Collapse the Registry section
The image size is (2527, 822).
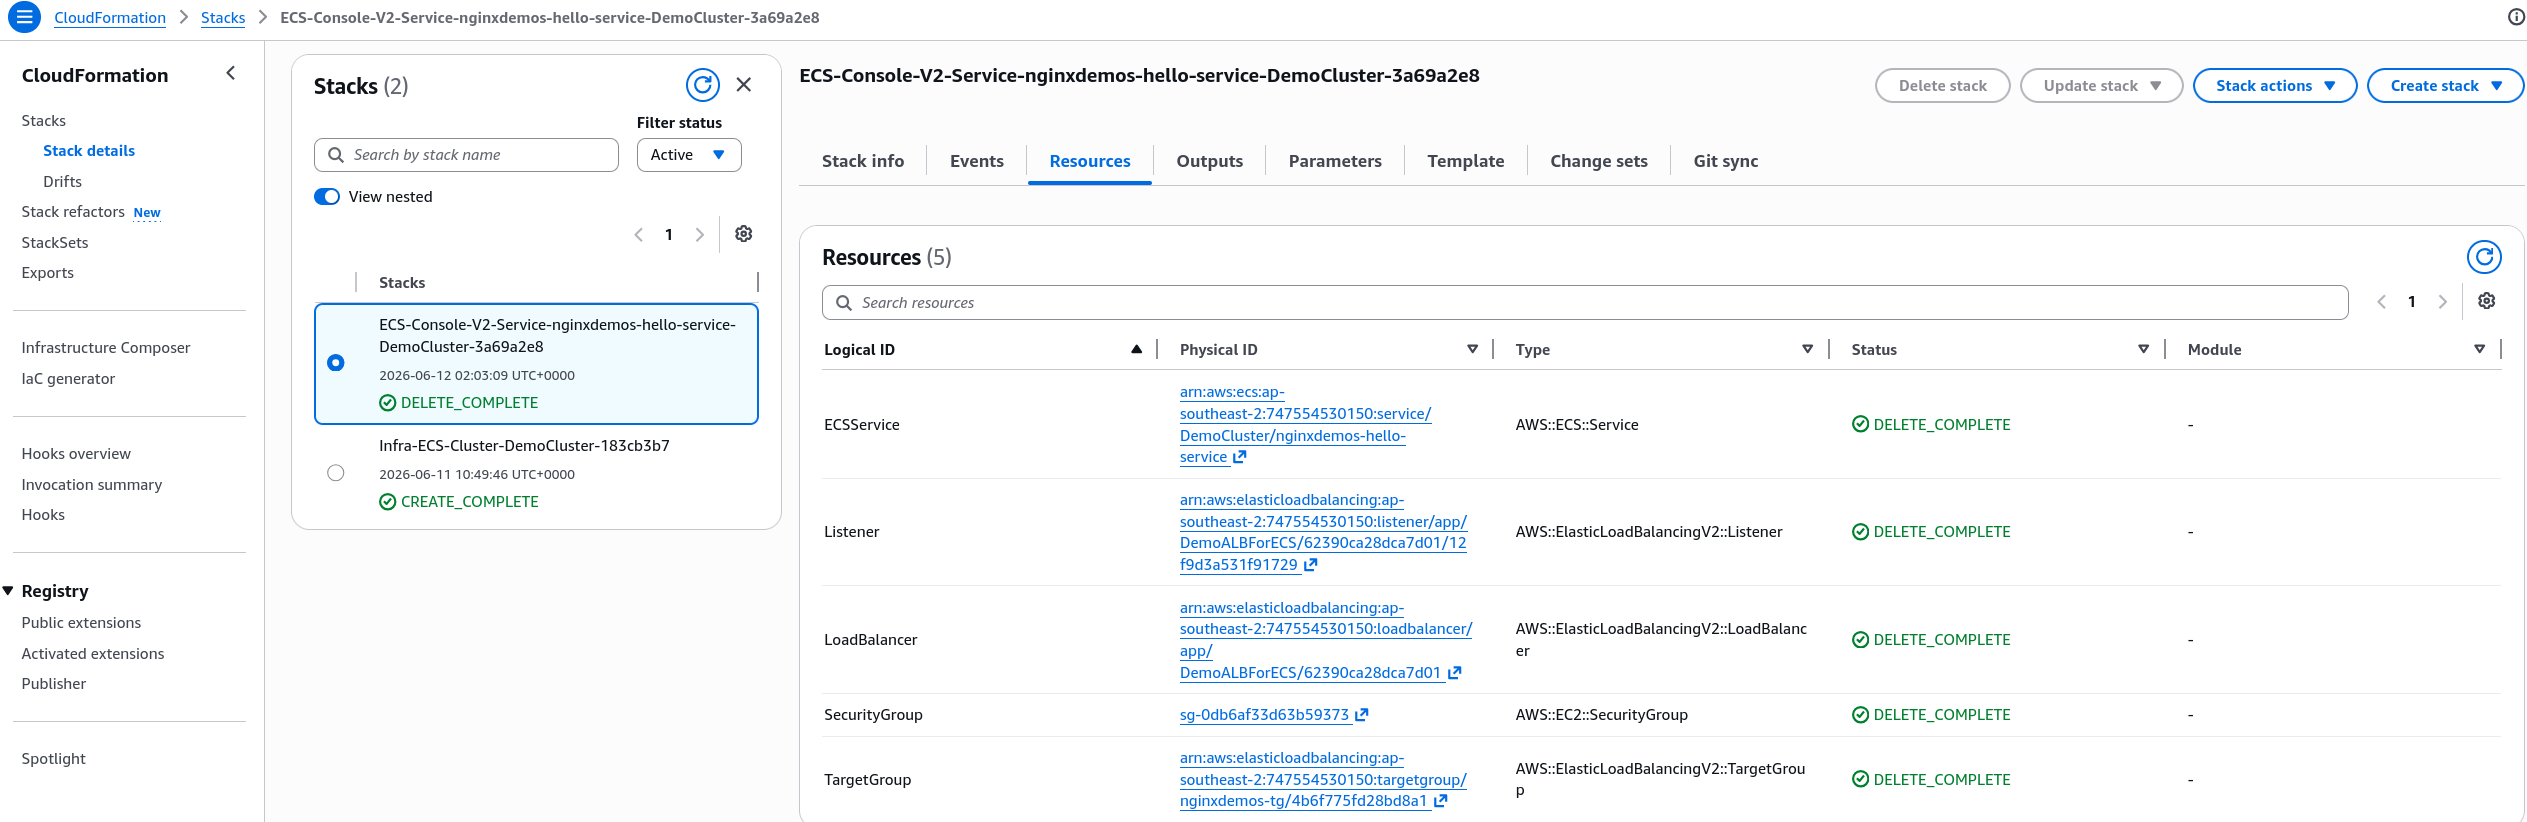click(8, 591)
